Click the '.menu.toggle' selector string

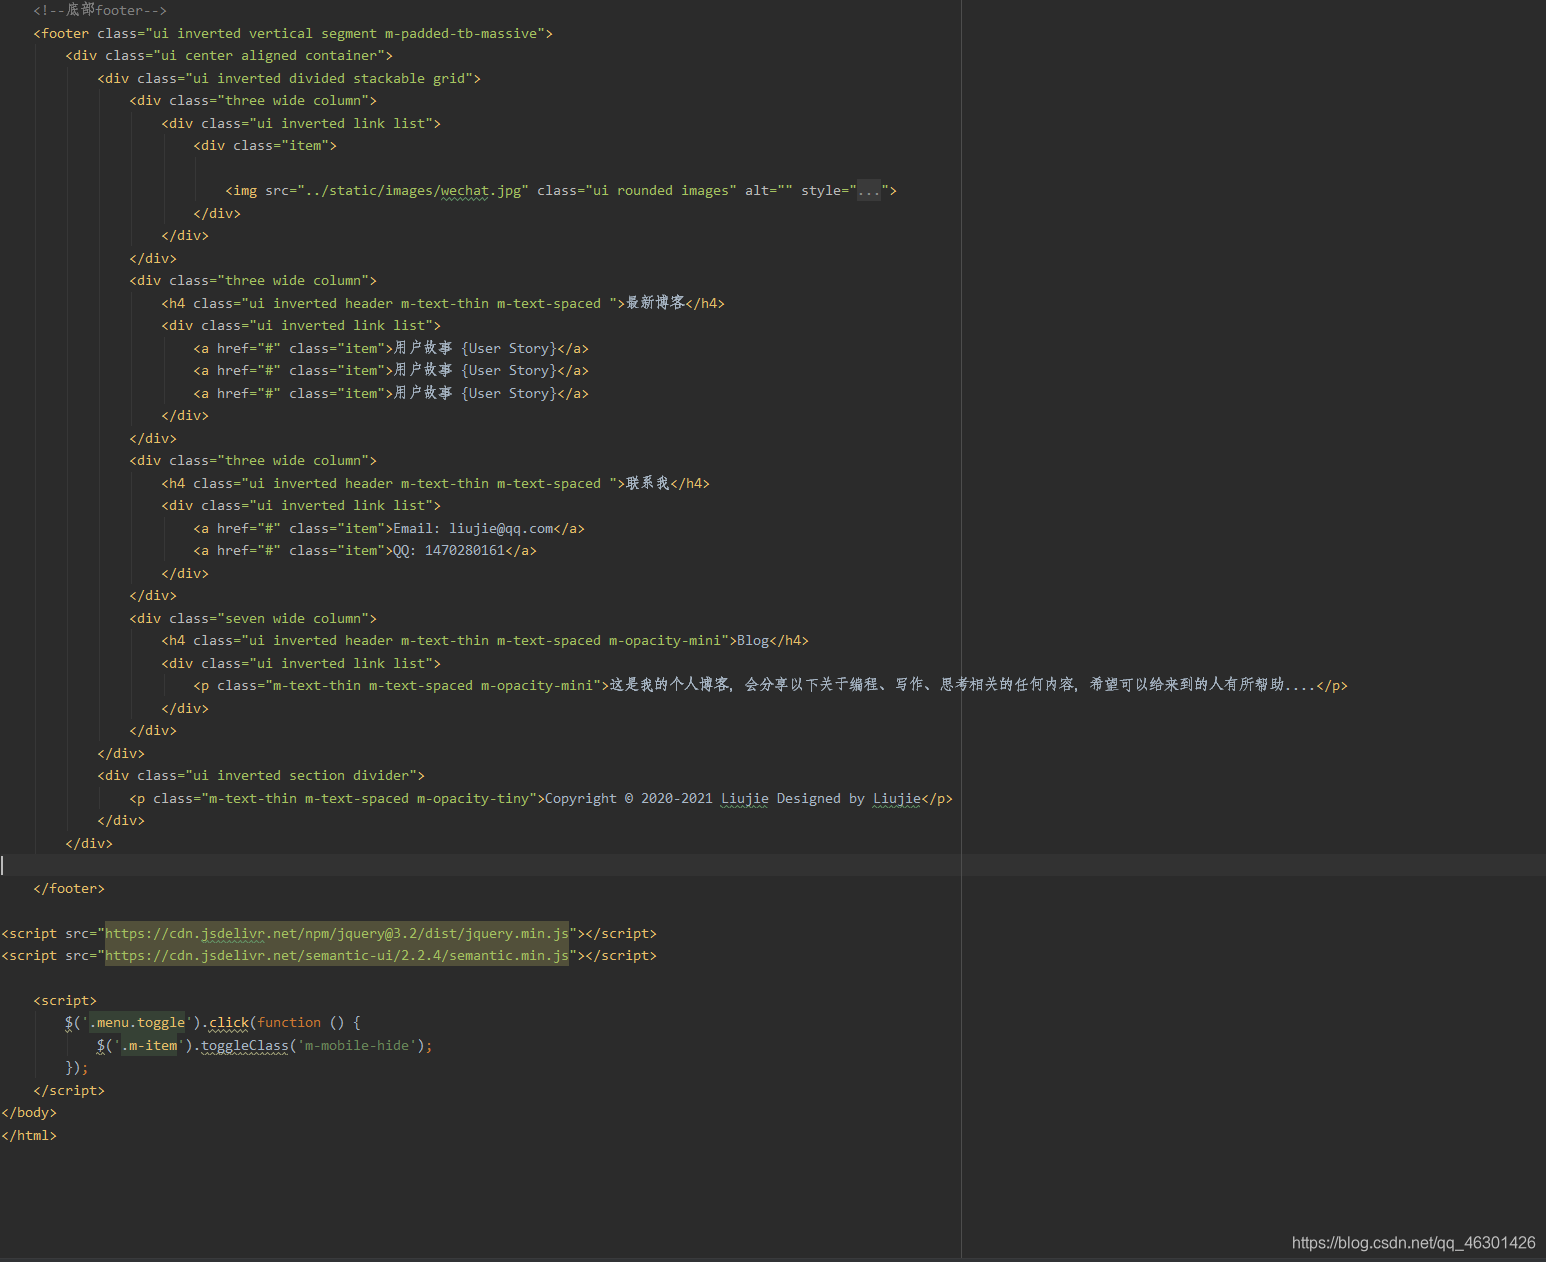137,1022
